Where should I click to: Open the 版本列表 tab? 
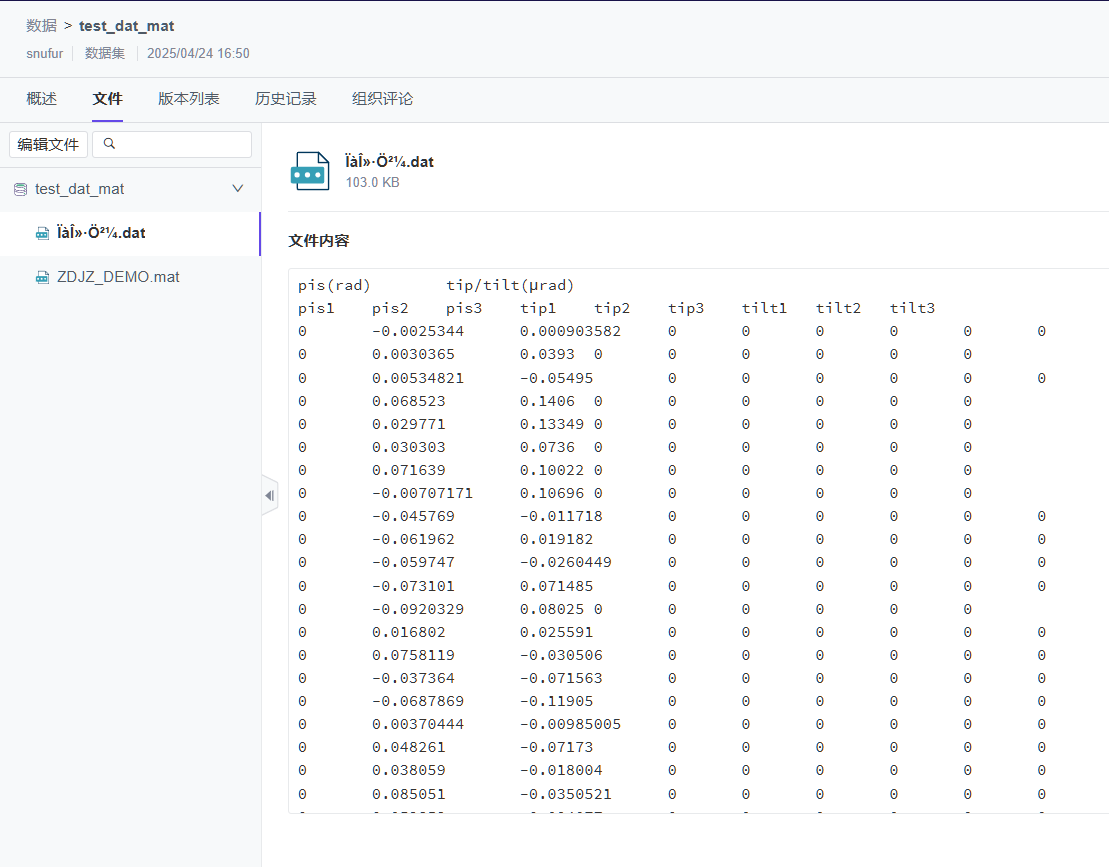point(189,99)
